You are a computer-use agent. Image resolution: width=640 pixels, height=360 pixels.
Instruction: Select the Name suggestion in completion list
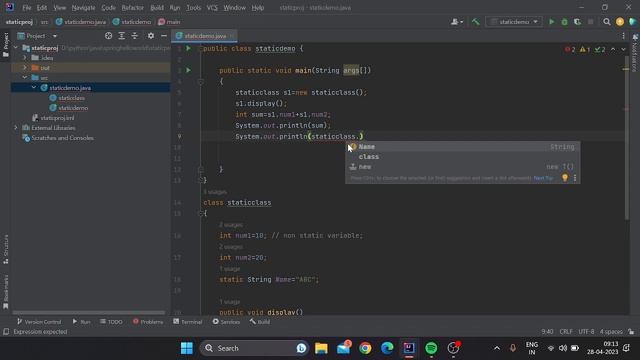click(x=462, y=147)
